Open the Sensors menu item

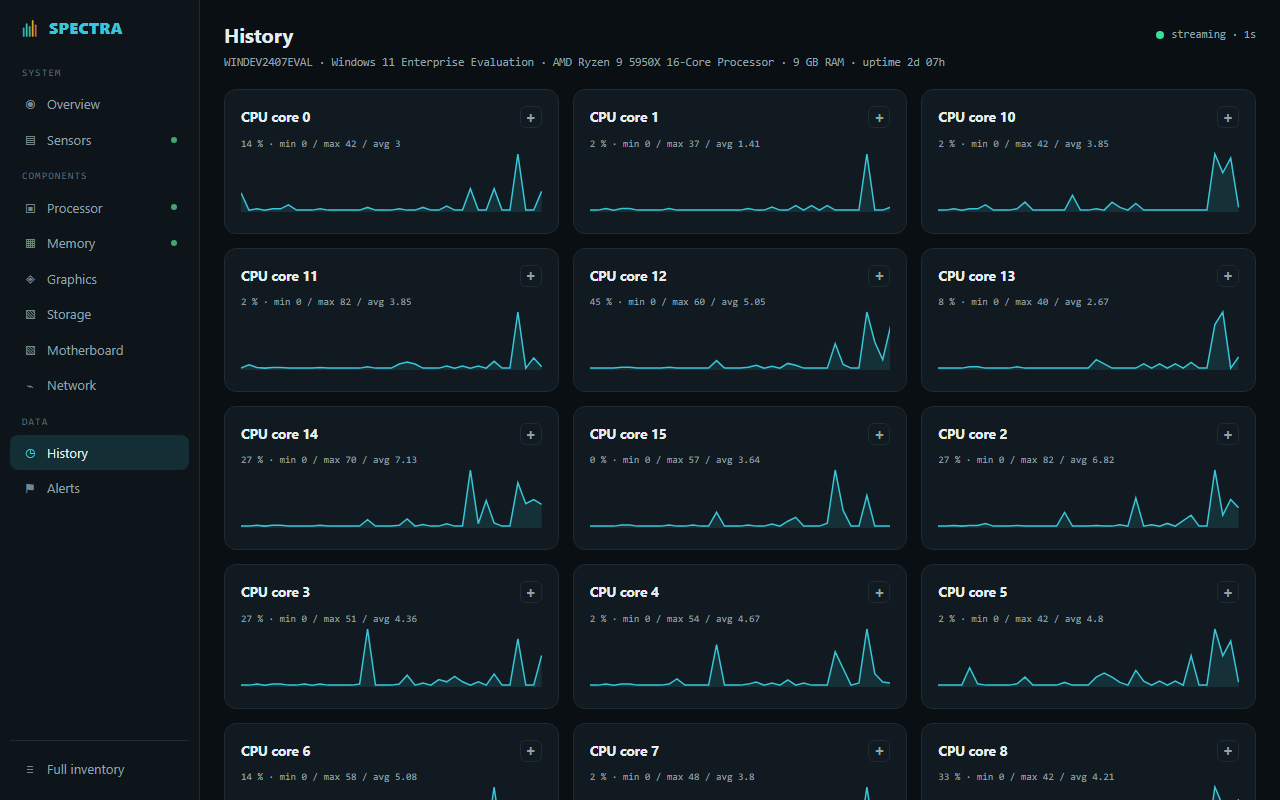99,140
